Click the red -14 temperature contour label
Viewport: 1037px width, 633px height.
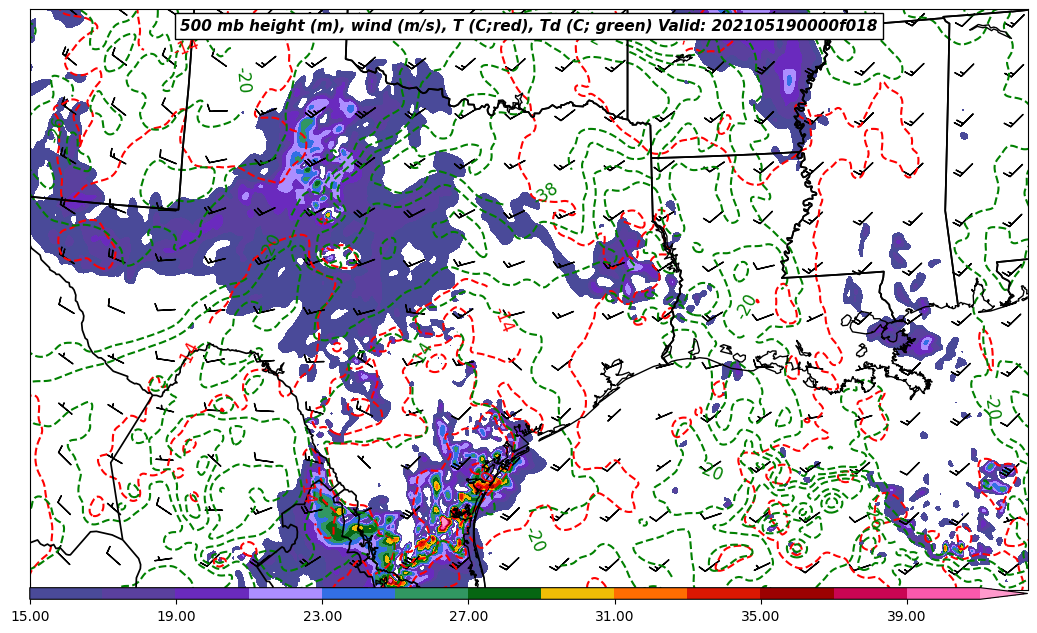coord(504,321)
